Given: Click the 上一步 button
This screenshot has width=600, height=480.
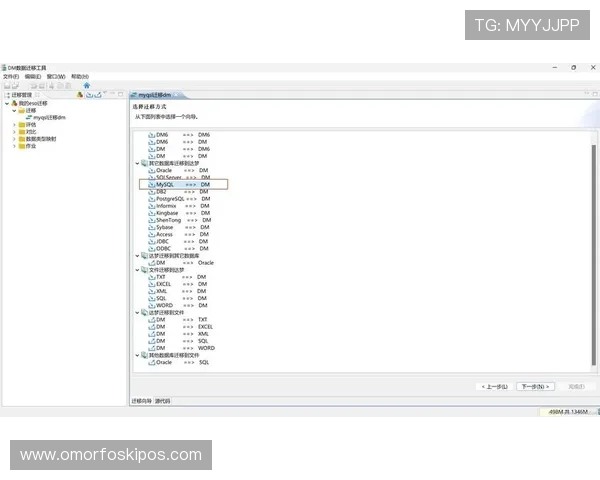Looking at the screenshot, I should coord(495,386).
